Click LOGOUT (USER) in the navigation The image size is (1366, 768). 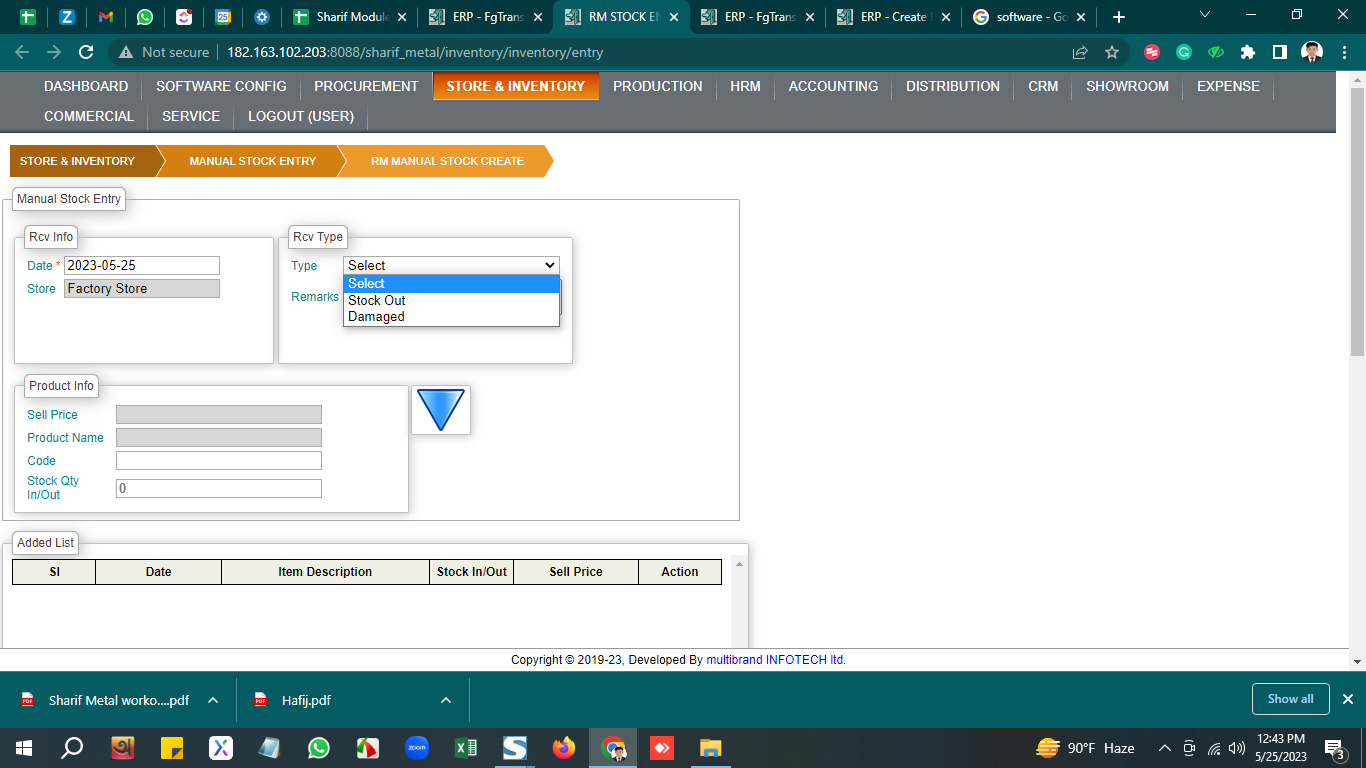coord(301,116)
